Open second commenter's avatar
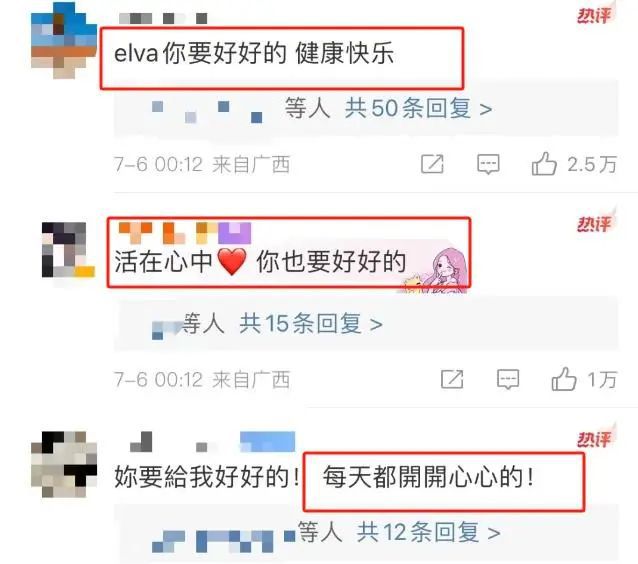This screenshot has width=638, height=564. tap(68, 250)
